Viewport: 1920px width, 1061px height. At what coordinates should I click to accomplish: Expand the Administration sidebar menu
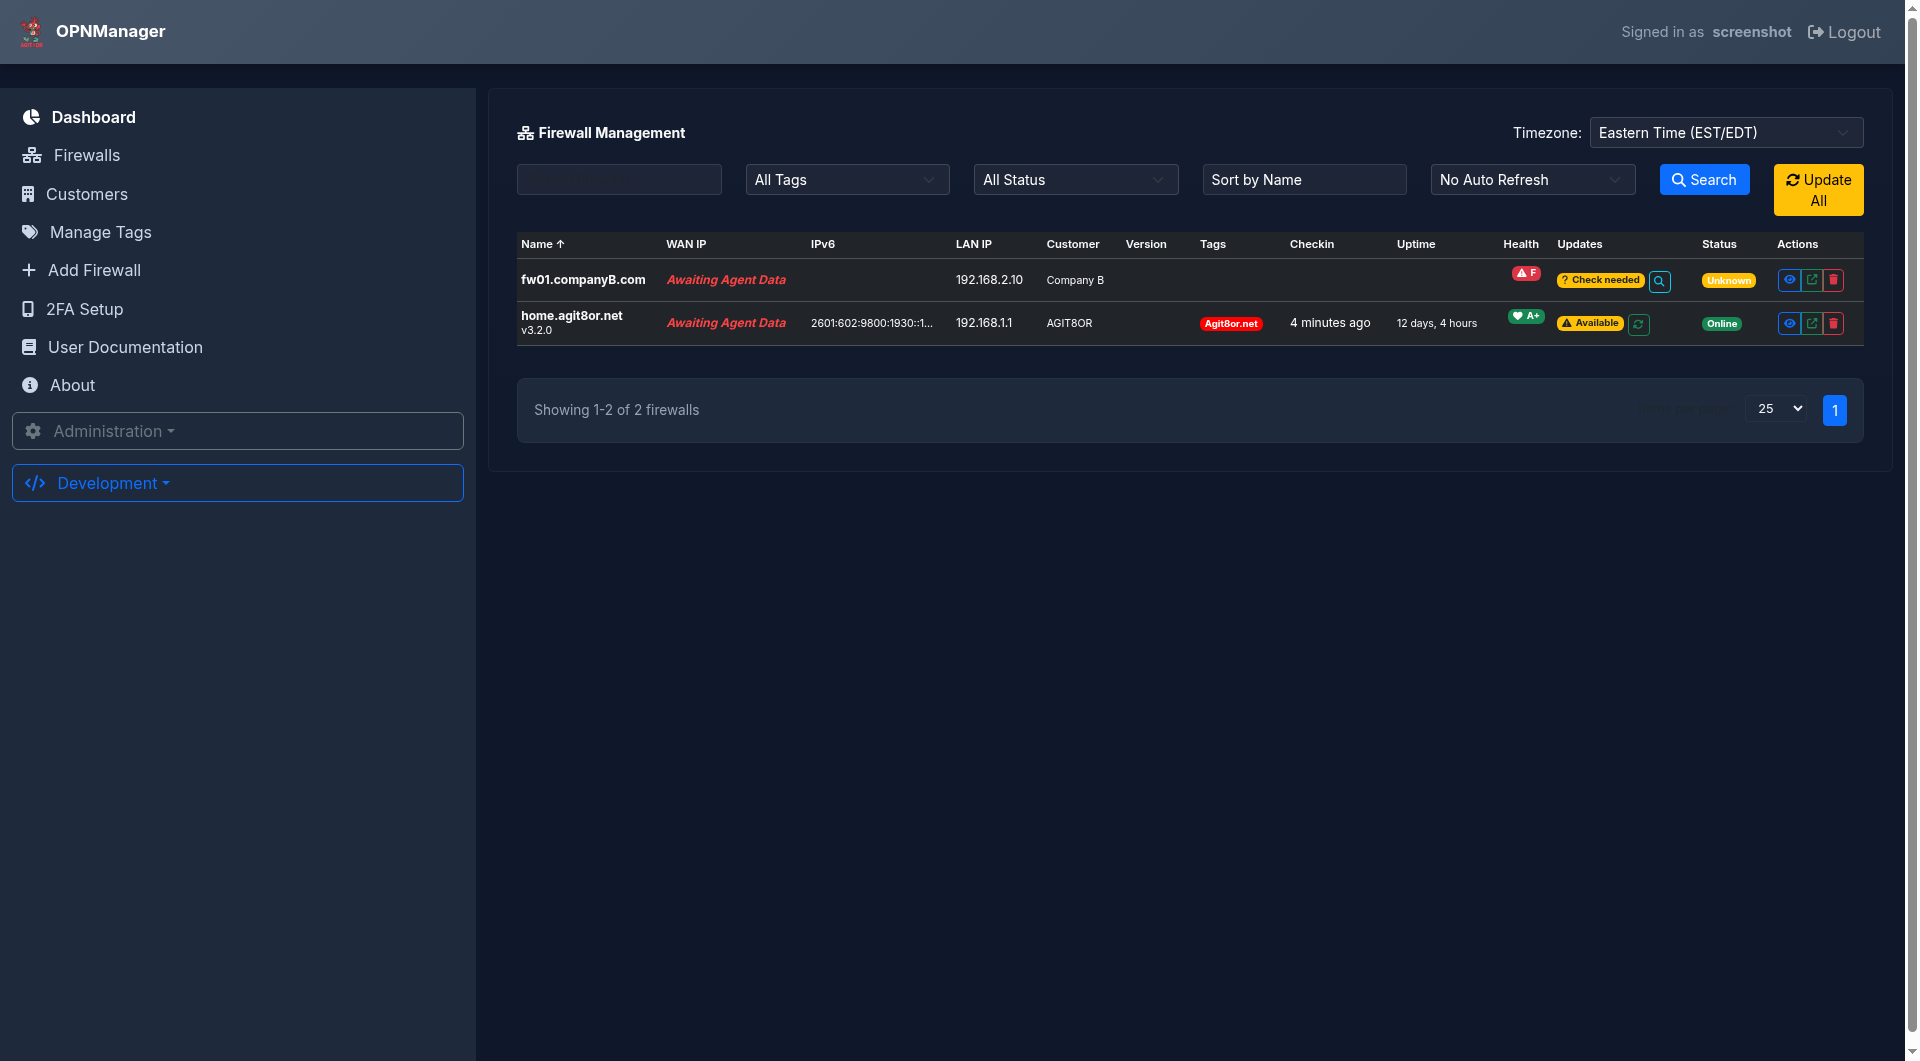click(x=237, y=432)
